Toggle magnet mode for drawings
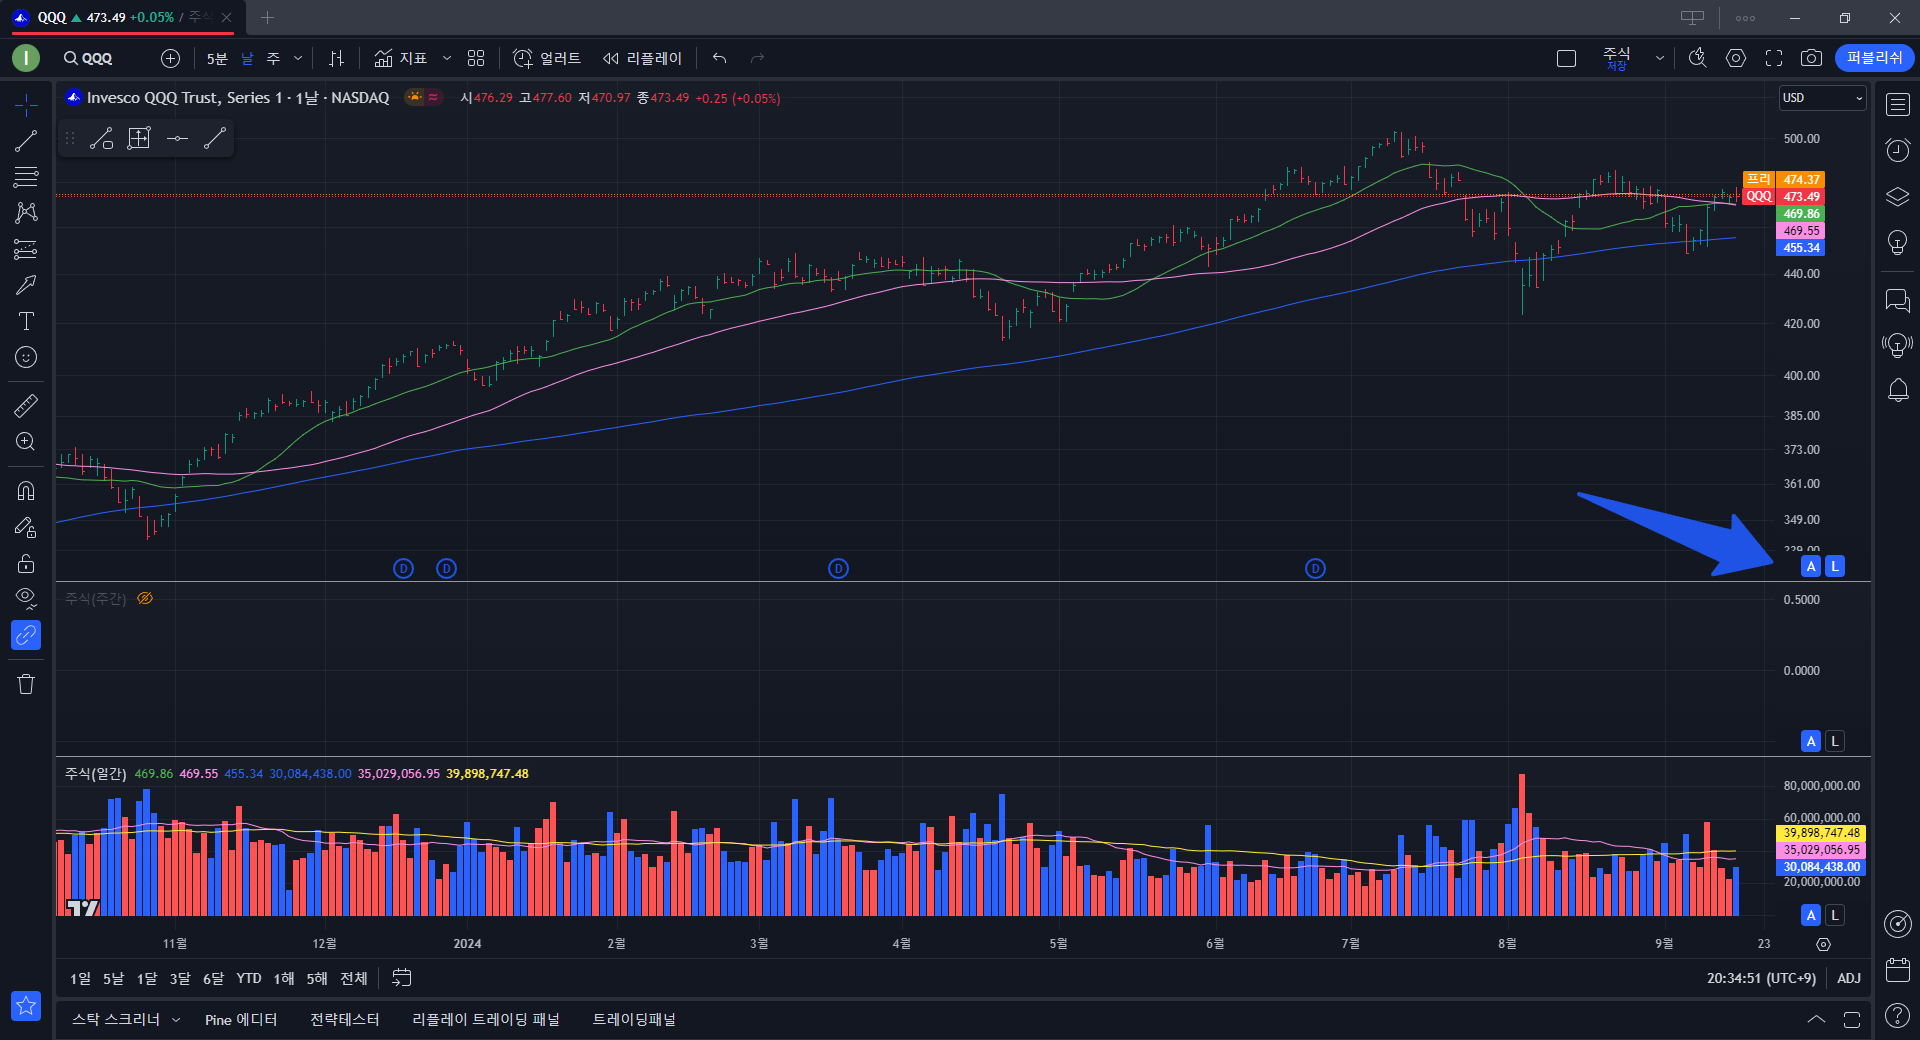 click(26, 490)
